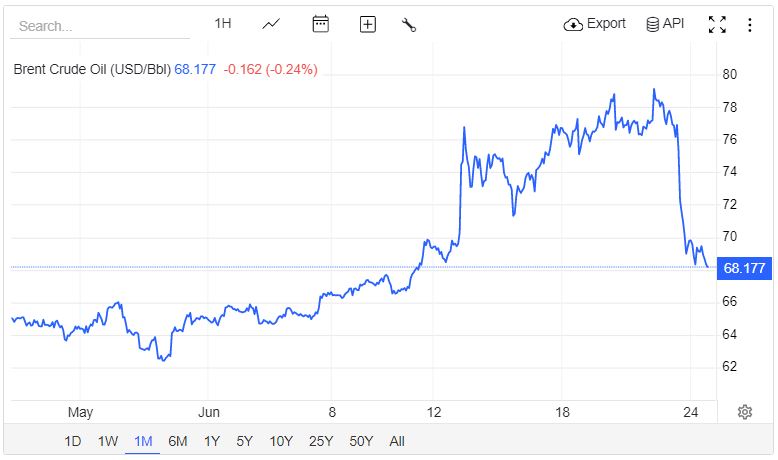Open the three-dot more options menu
Image resolution: width=778 pixels, height=460 pixels.
pos(750,25)
